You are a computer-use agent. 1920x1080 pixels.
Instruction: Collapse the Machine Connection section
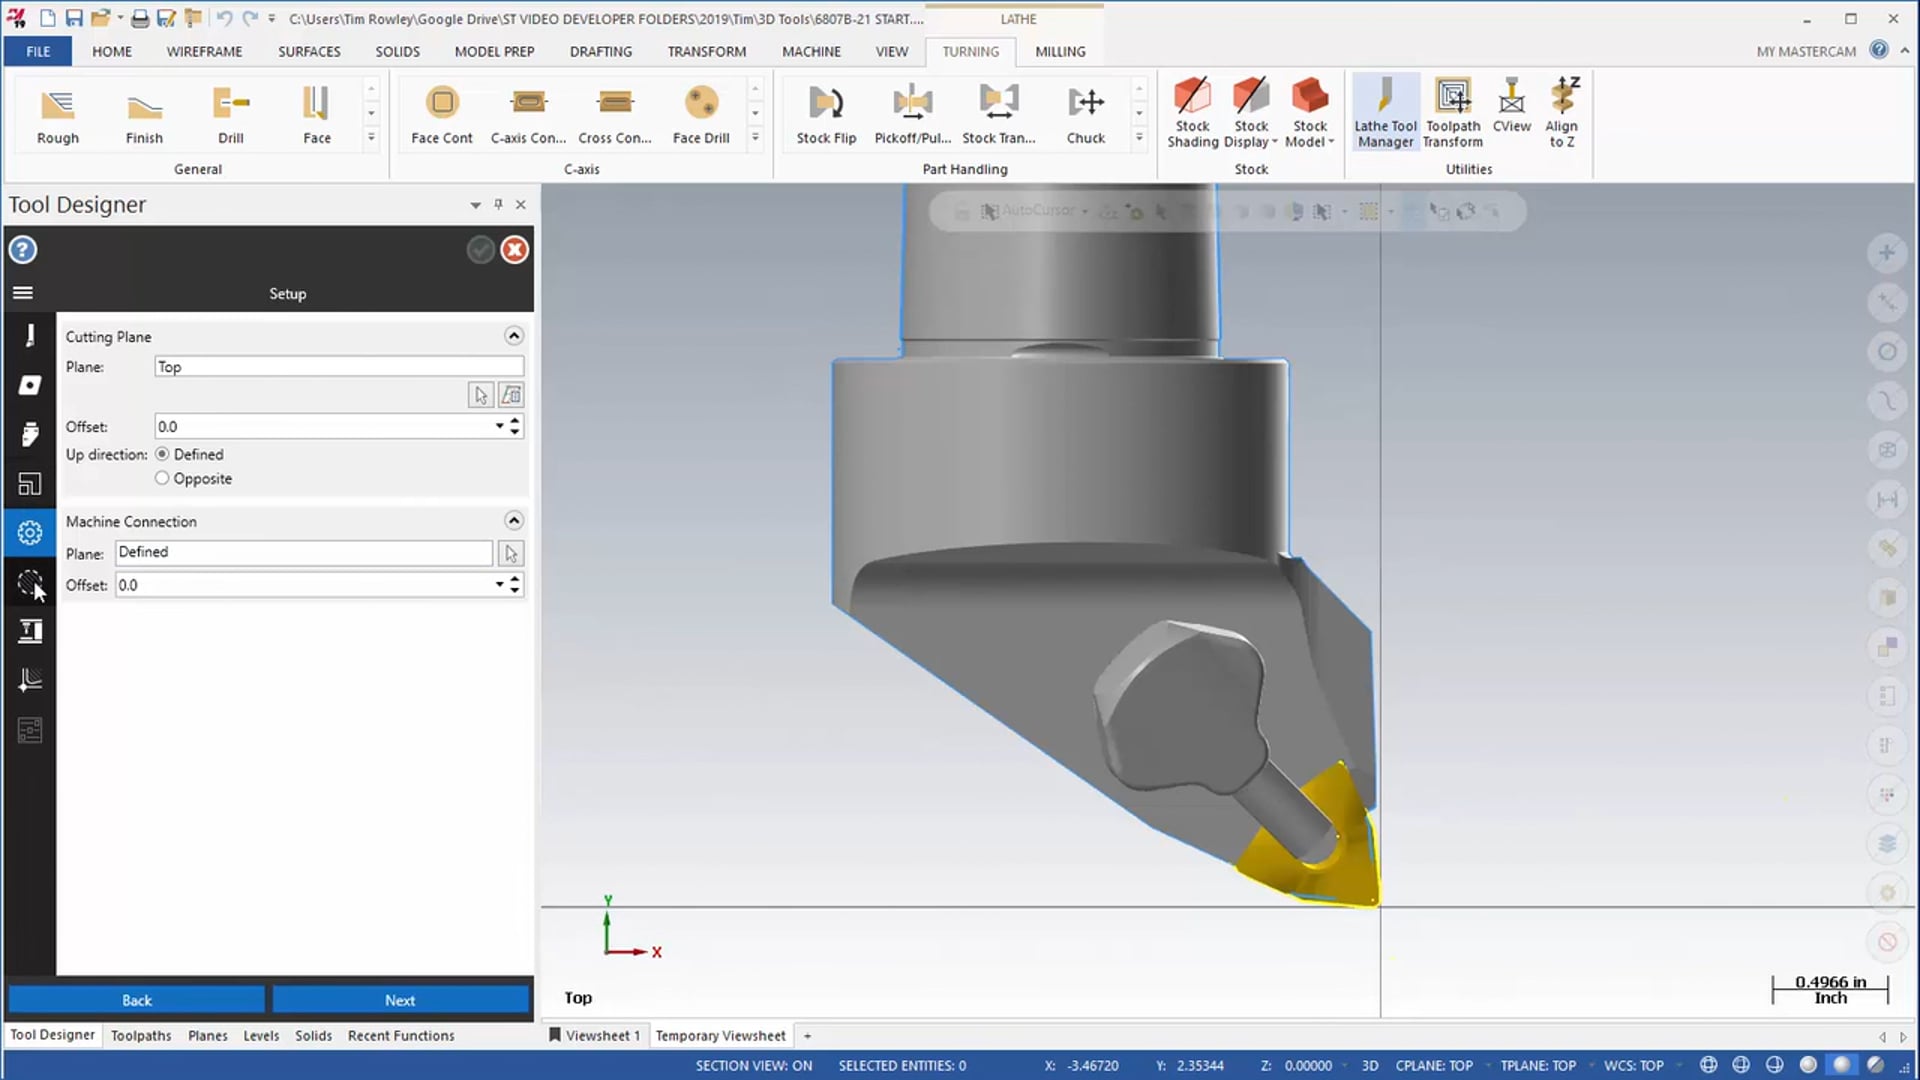coord(514,520)
